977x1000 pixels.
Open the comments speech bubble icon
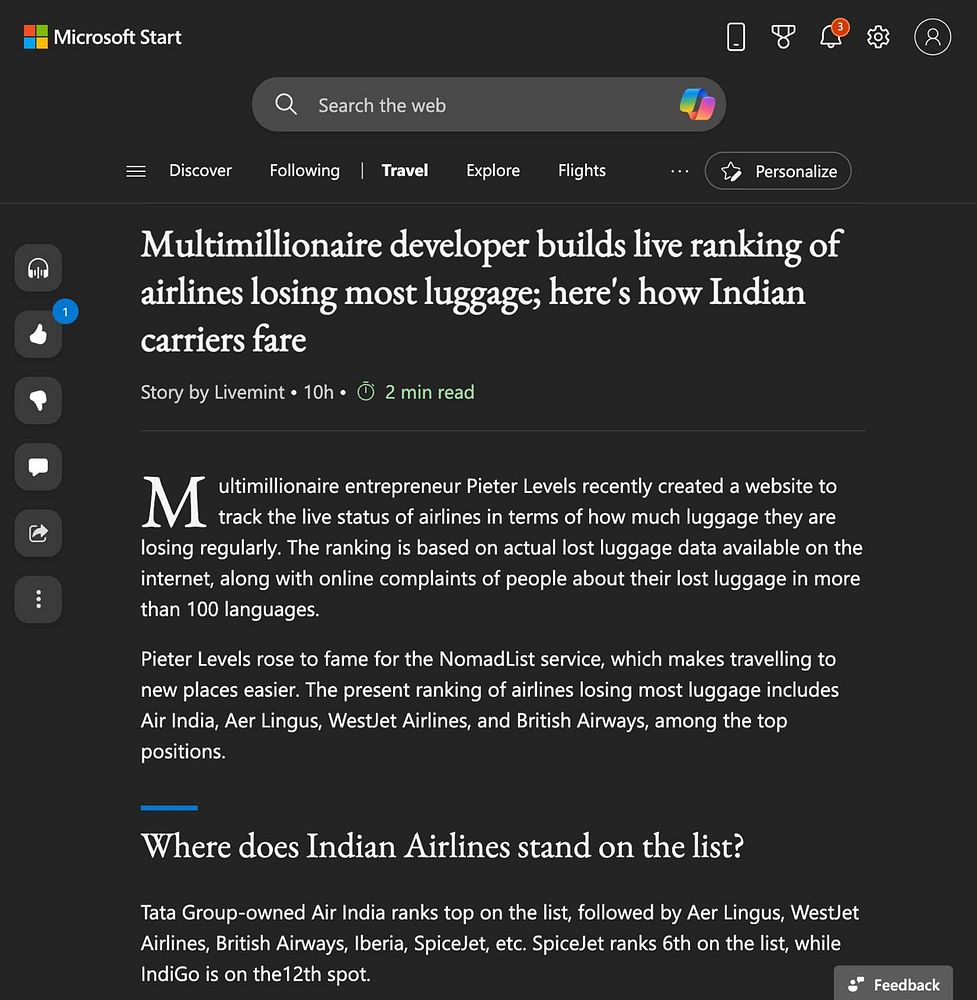pyautogui.click(x=38, y=467)
